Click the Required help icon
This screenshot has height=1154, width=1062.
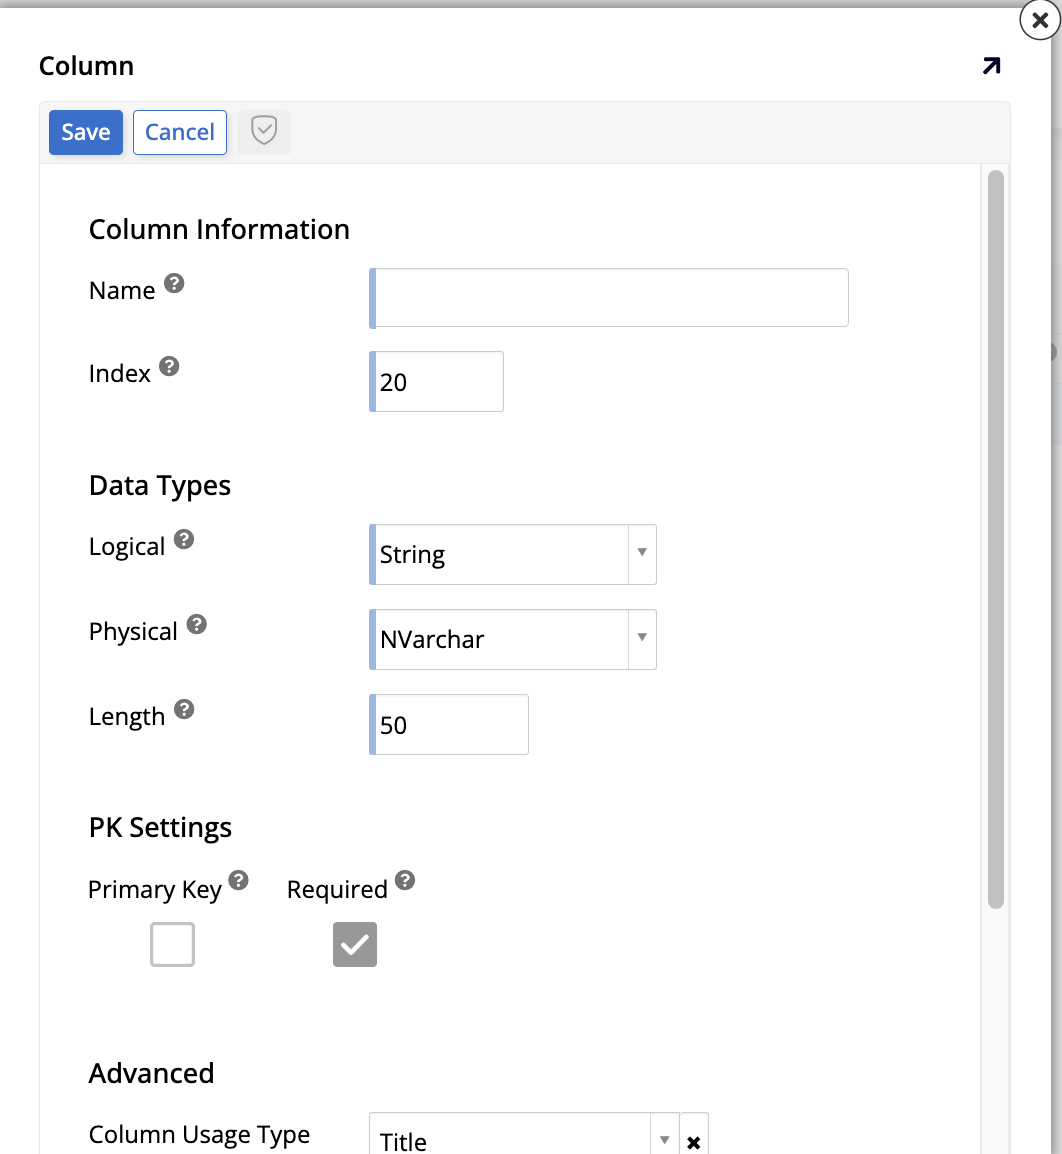coord(404,881)
